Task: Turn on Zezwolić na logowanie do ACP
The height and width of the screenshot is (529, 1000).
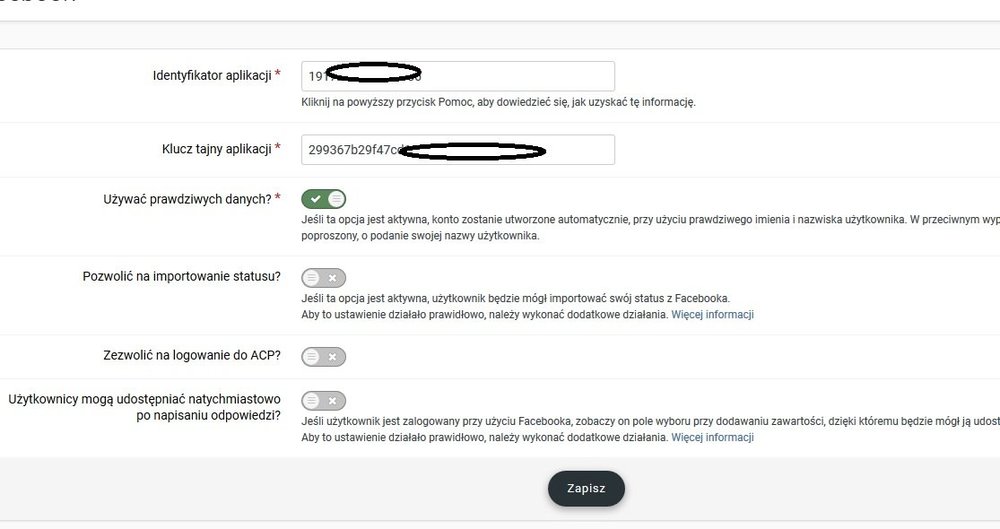Action: [x=324, y=356]
